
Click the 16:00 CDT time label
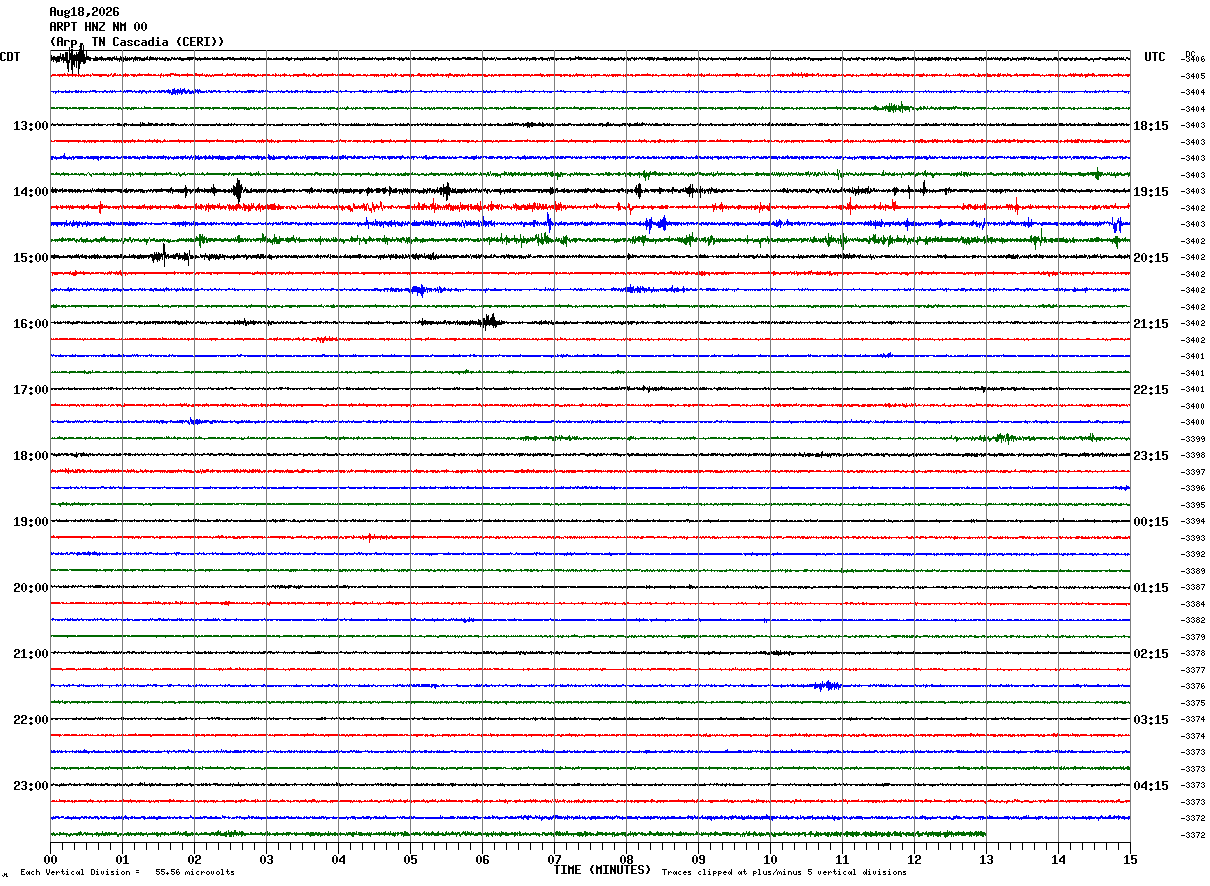click(x=30, y=324)
